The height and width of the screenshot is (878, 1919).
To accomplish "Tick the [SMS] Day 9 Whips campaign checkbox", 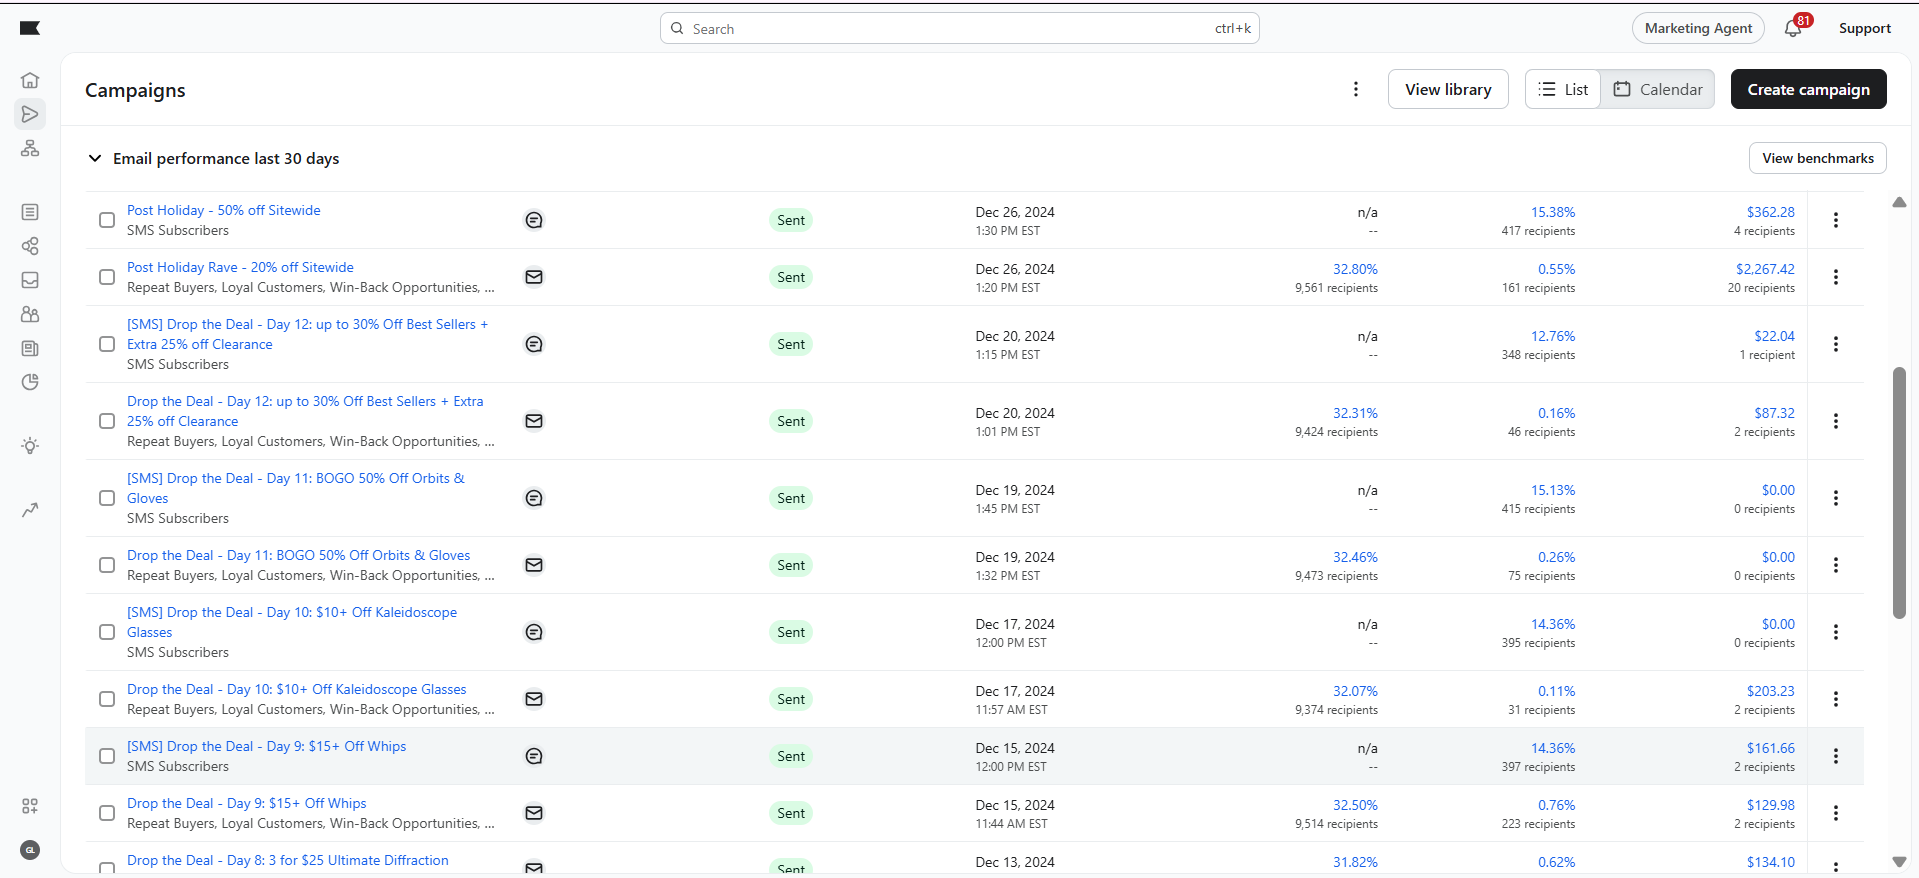I will tap(107, 756).
